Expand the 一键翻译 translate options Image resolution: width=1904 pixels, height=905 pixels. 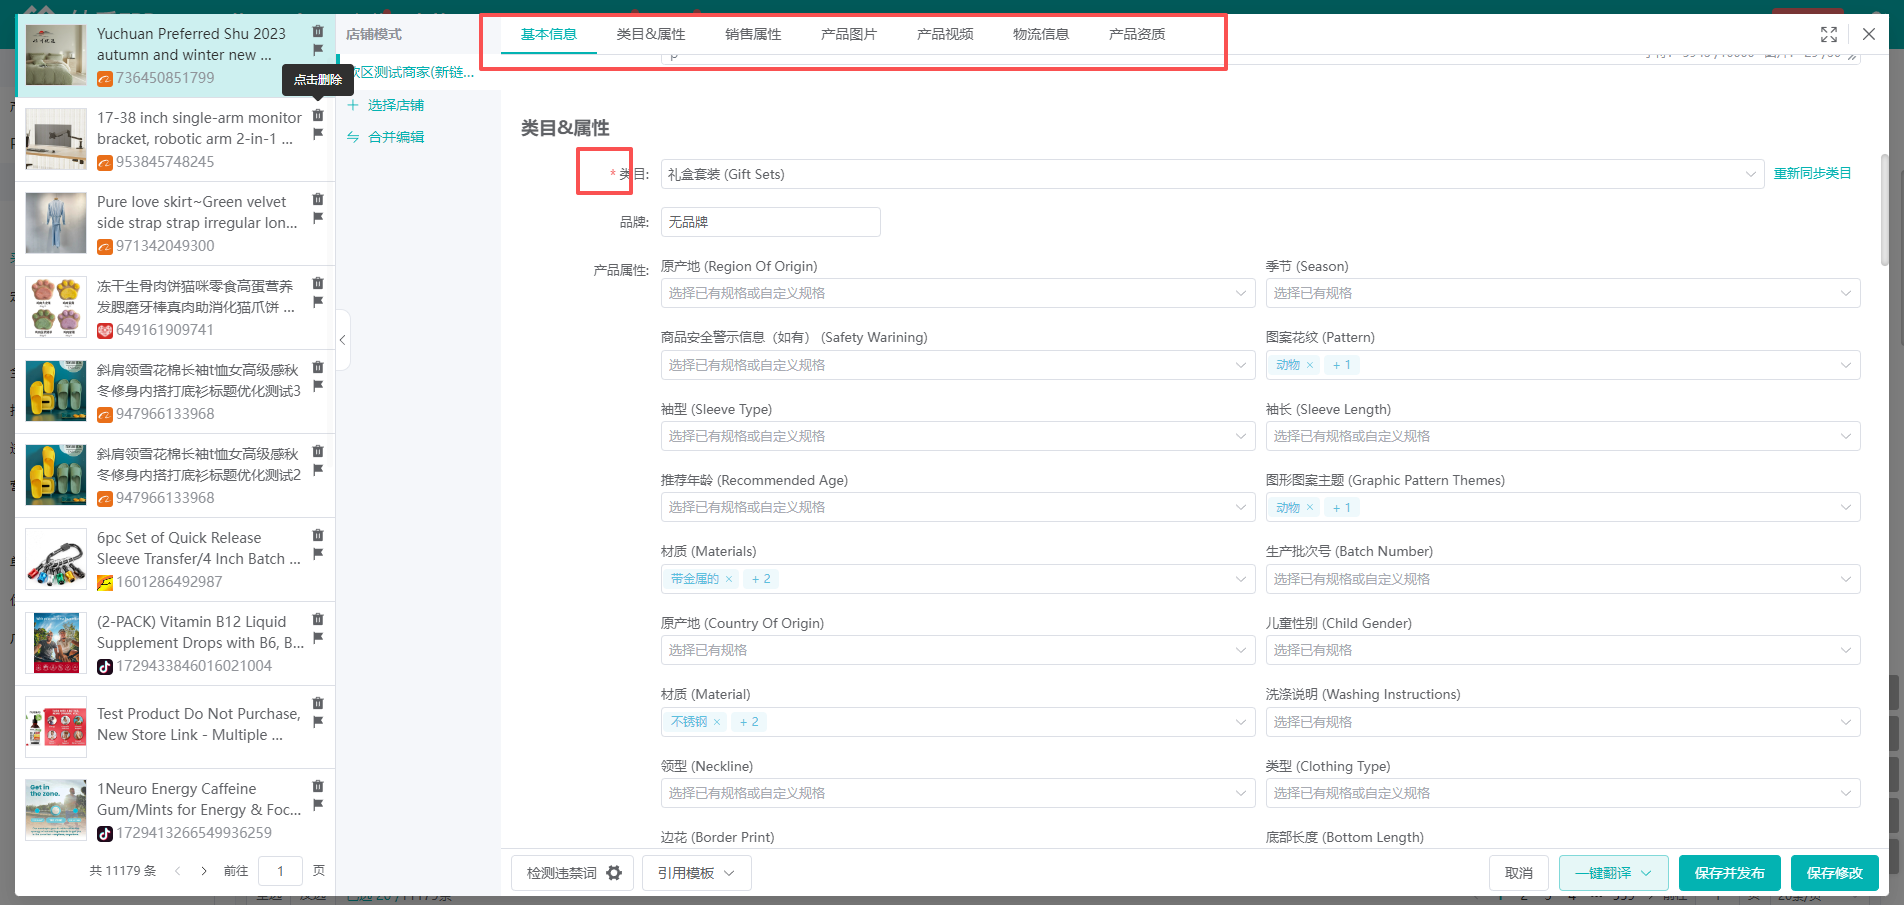[1613, 873]
